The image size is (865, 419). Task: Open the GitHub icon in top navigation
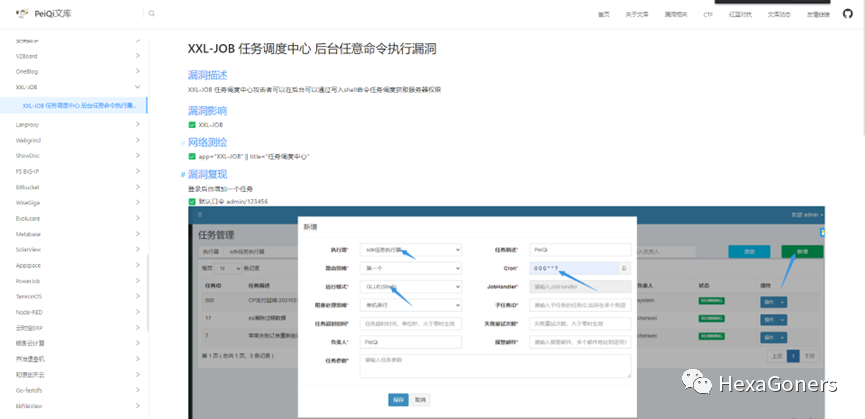coord(848,14)
